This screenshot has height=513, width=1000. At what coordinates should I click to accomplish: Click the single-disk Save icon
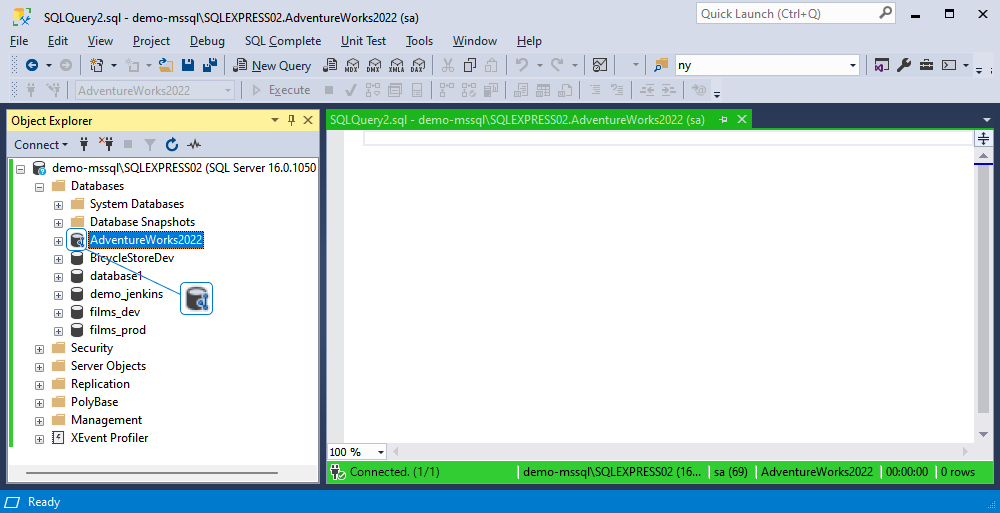coord(188,65)
